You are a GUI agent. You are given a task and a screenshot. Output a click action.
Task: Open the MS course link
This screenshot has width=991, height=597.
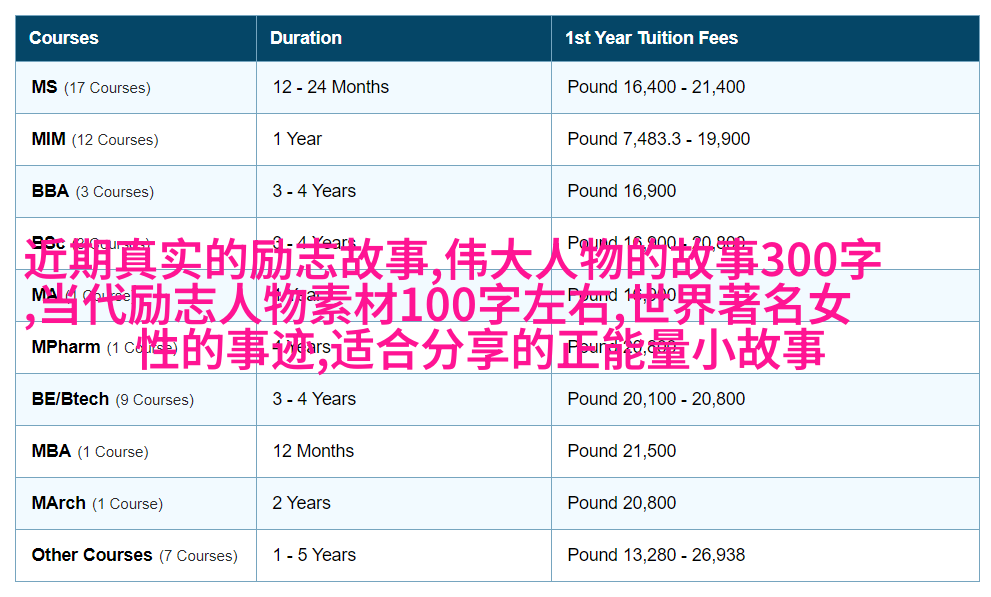pos(45,87)
